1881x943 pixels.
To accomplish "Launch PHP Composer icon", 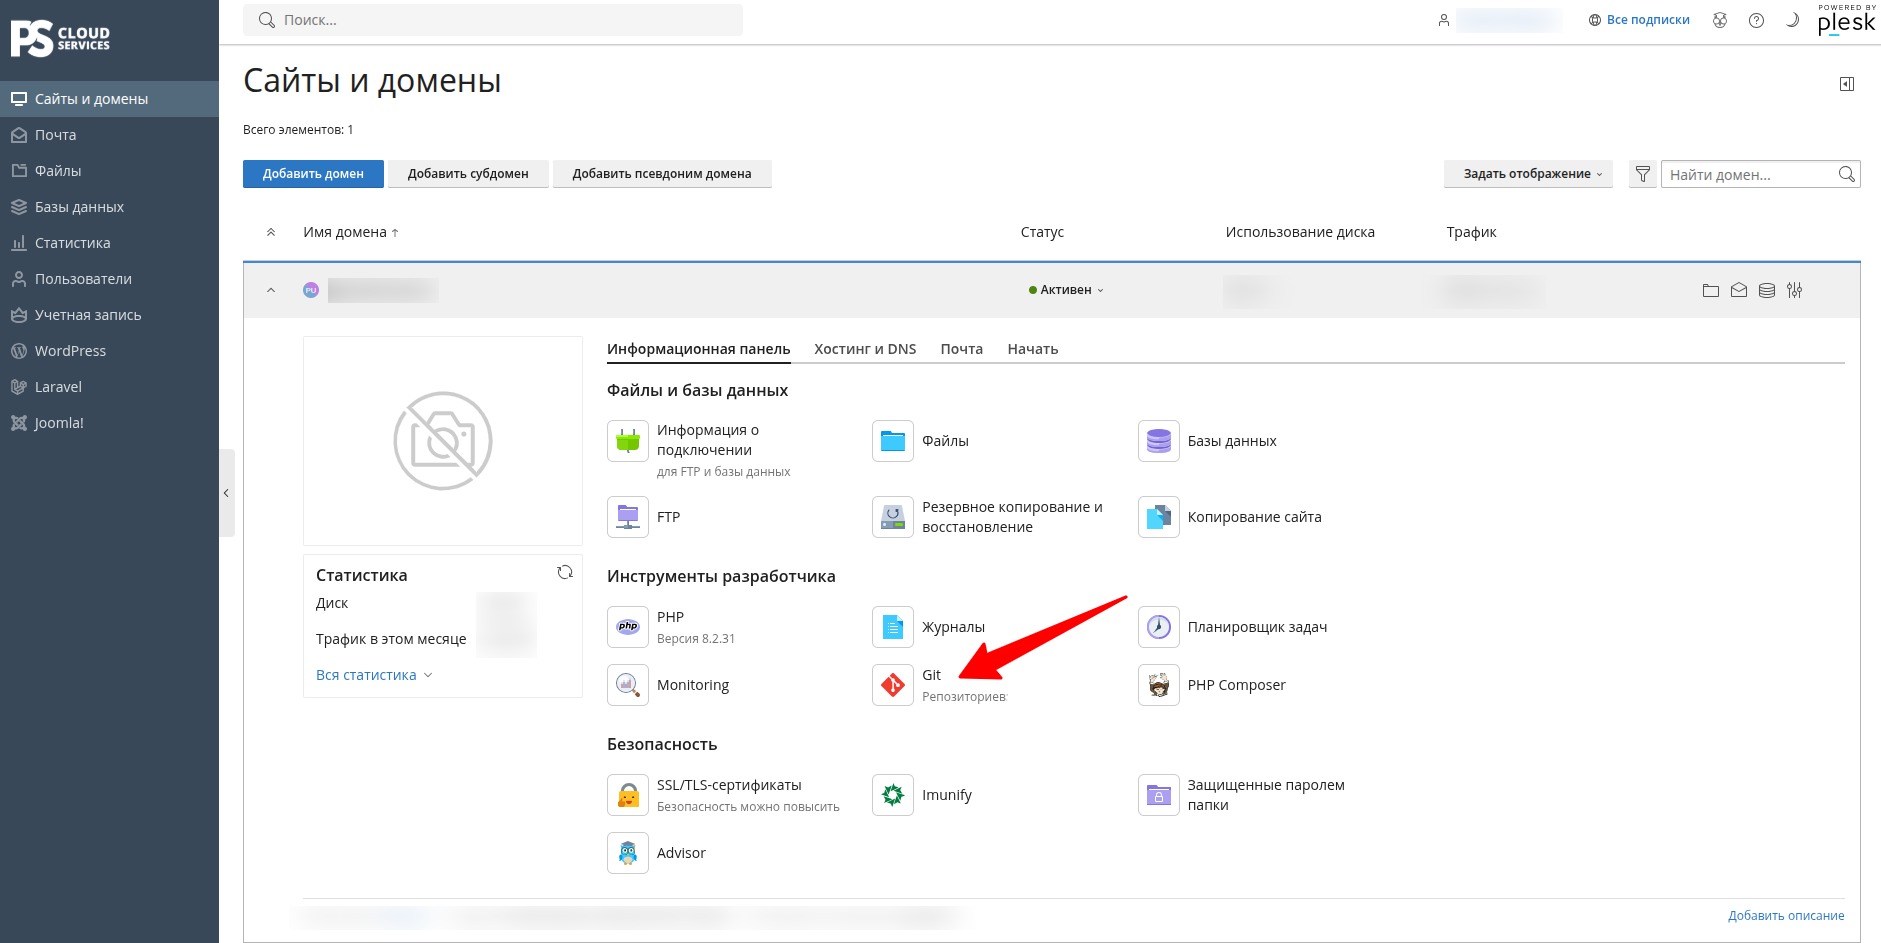I will coord(1158,685).
